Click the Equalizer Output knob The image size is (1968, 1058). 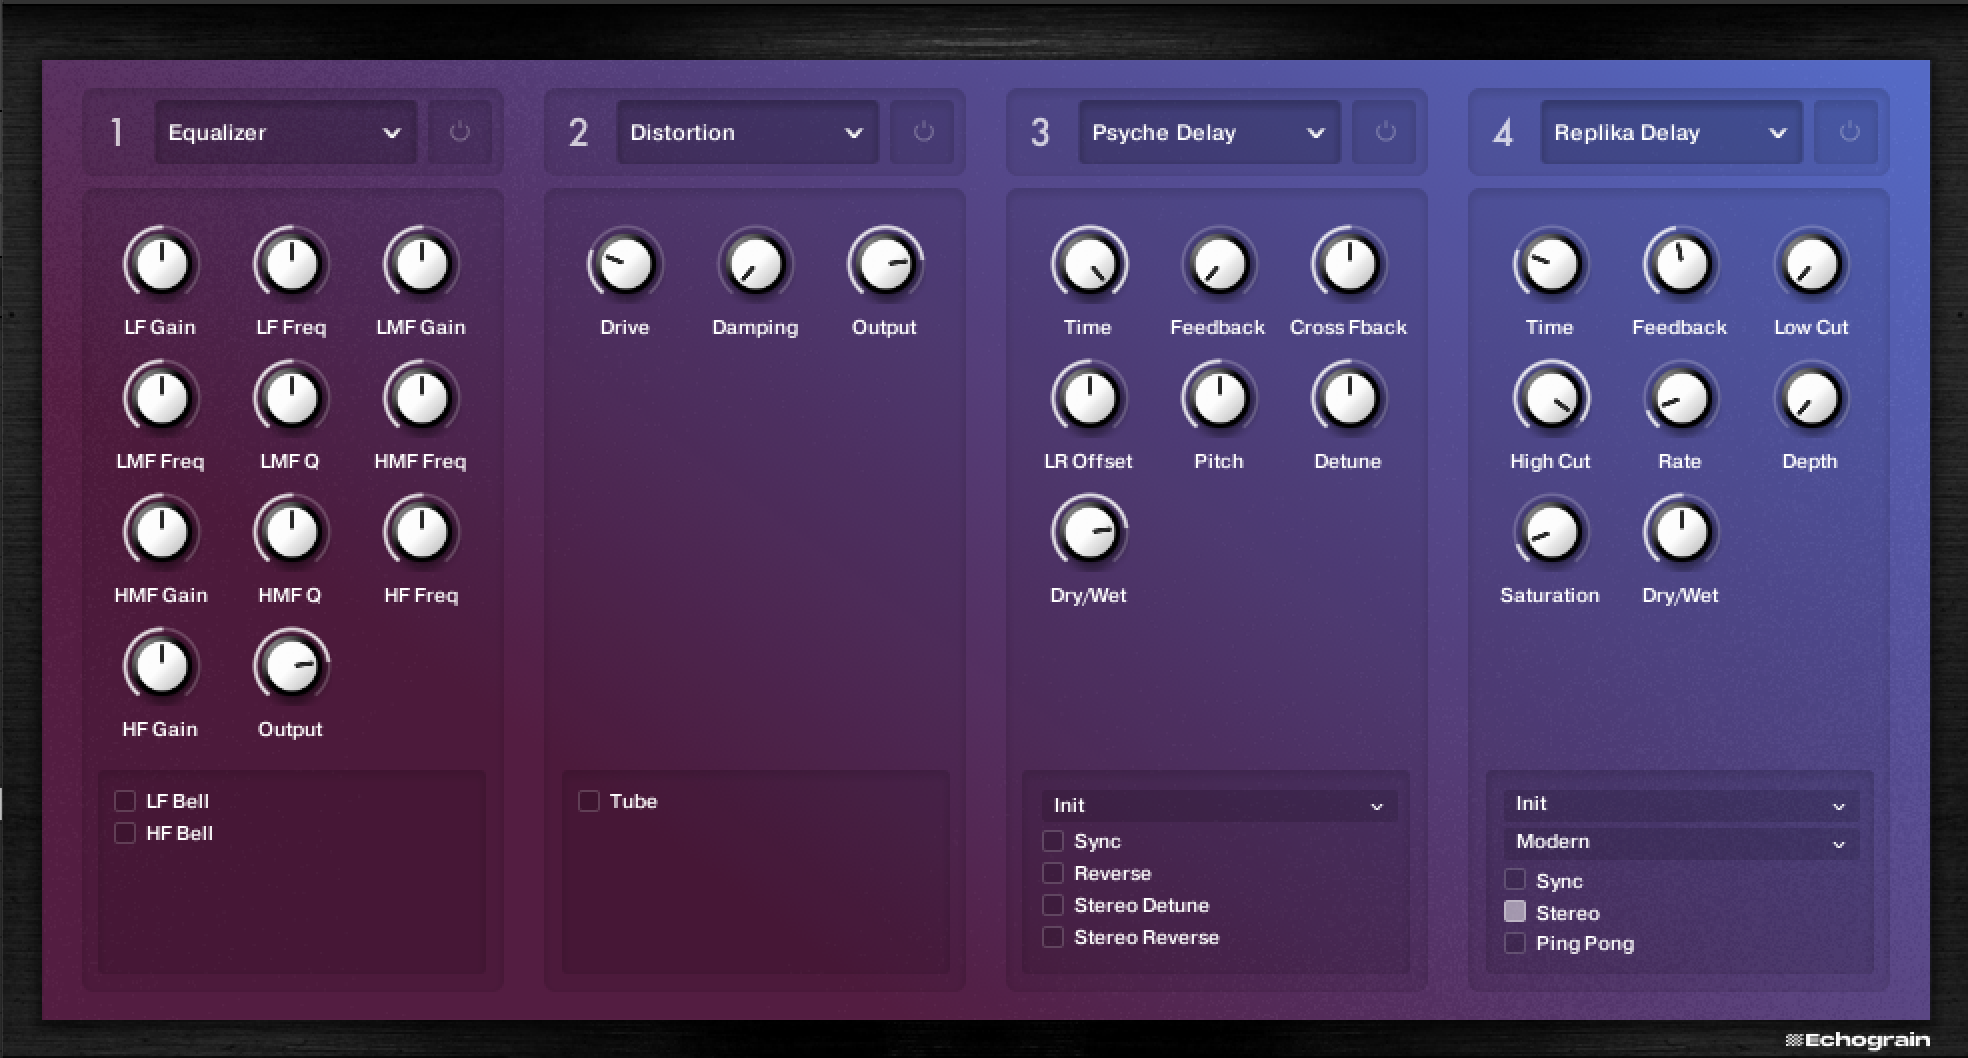tap(291, 666)
